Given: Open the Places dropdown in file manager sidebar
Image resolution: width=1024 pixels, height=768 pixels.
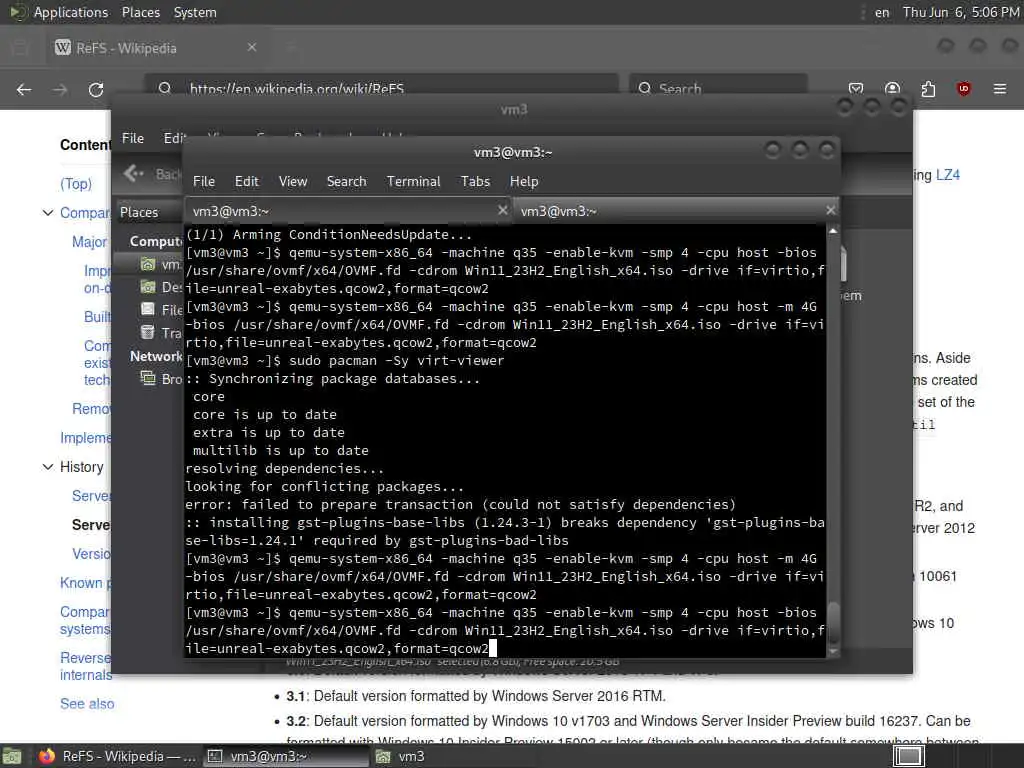Looking at the screenshot, I should [148, 212].
